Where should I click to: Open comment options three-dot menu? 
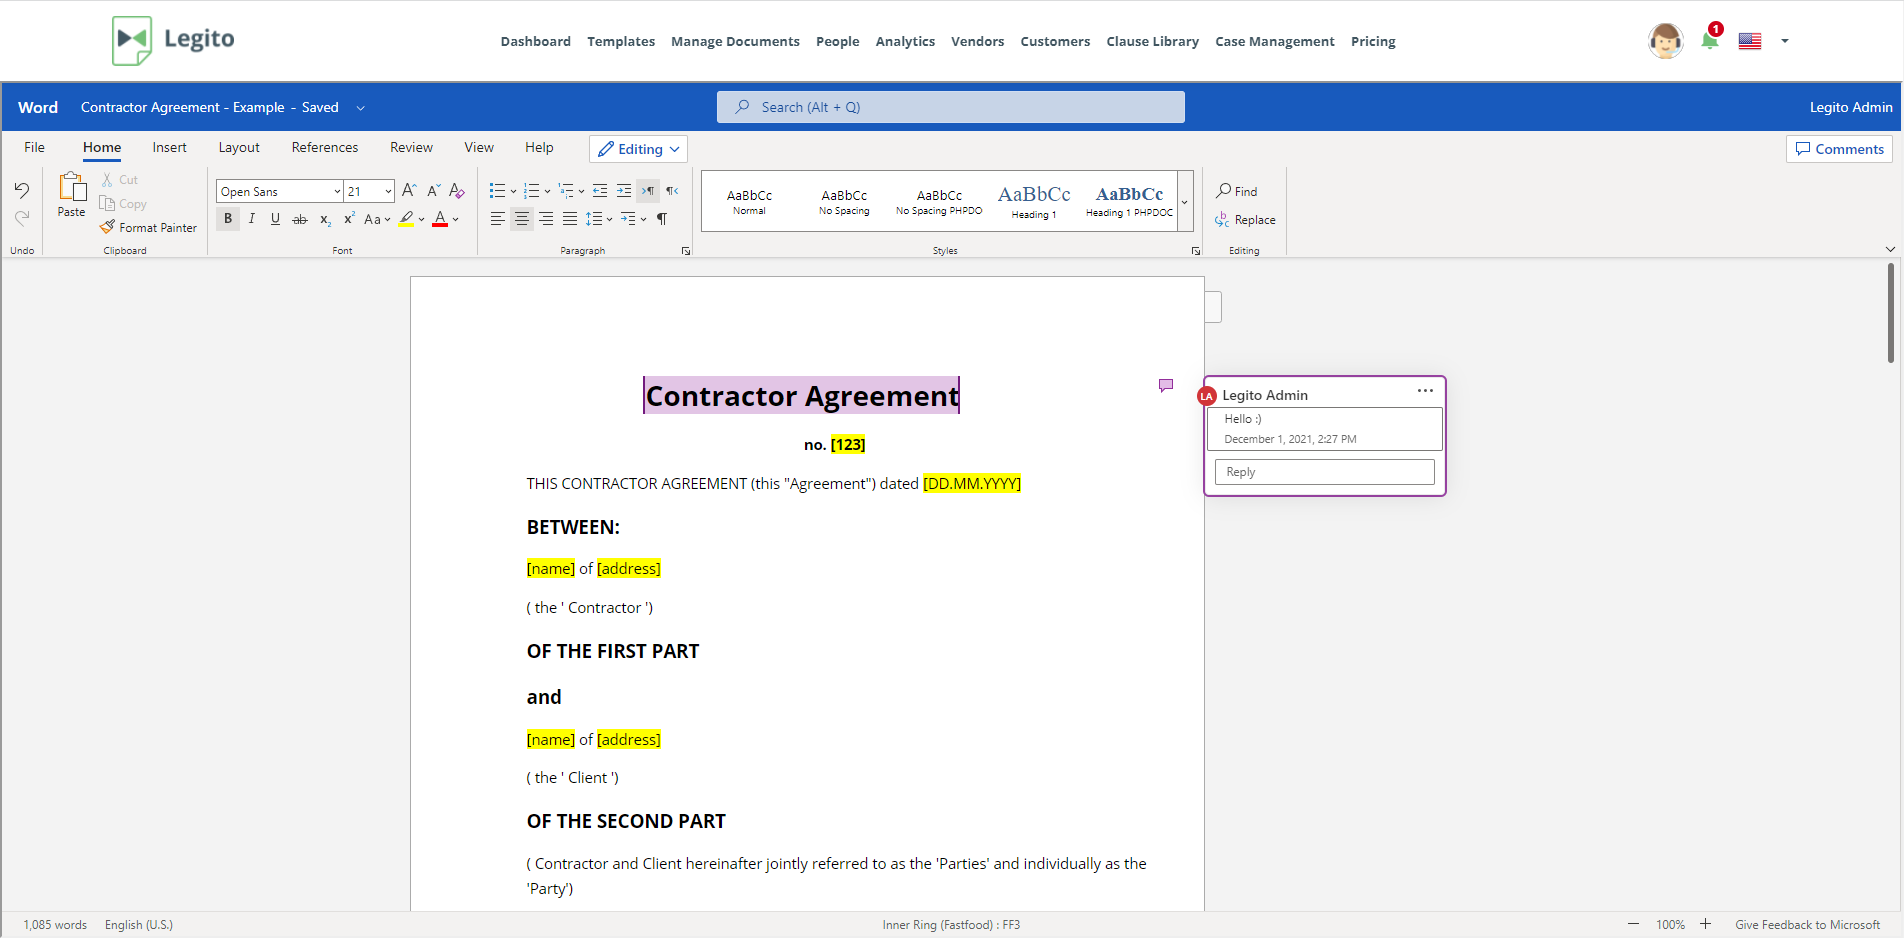1425,391
